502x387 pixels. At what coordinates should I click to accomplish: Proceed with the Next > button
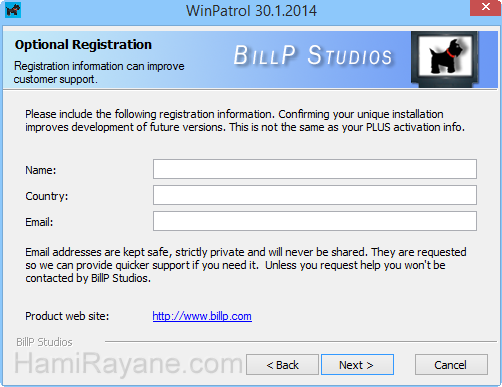[357, 365]
